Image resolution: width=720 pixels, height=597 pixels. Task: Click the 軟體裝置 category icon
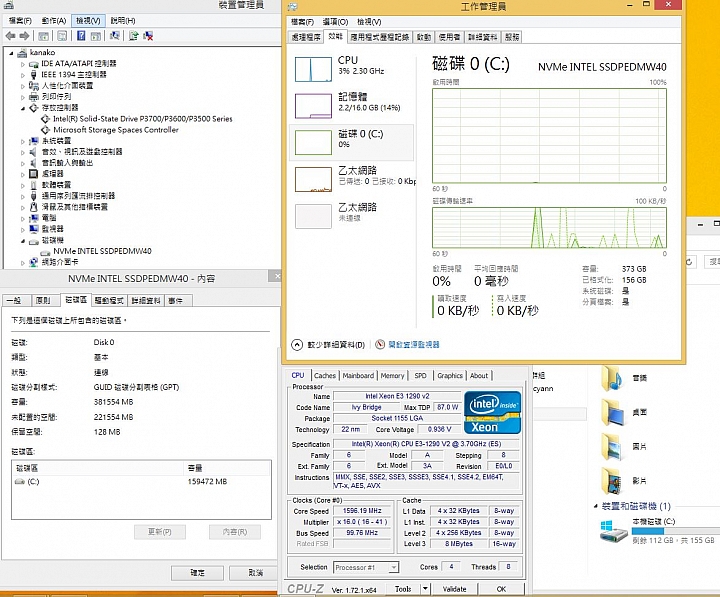click(34, 185)
